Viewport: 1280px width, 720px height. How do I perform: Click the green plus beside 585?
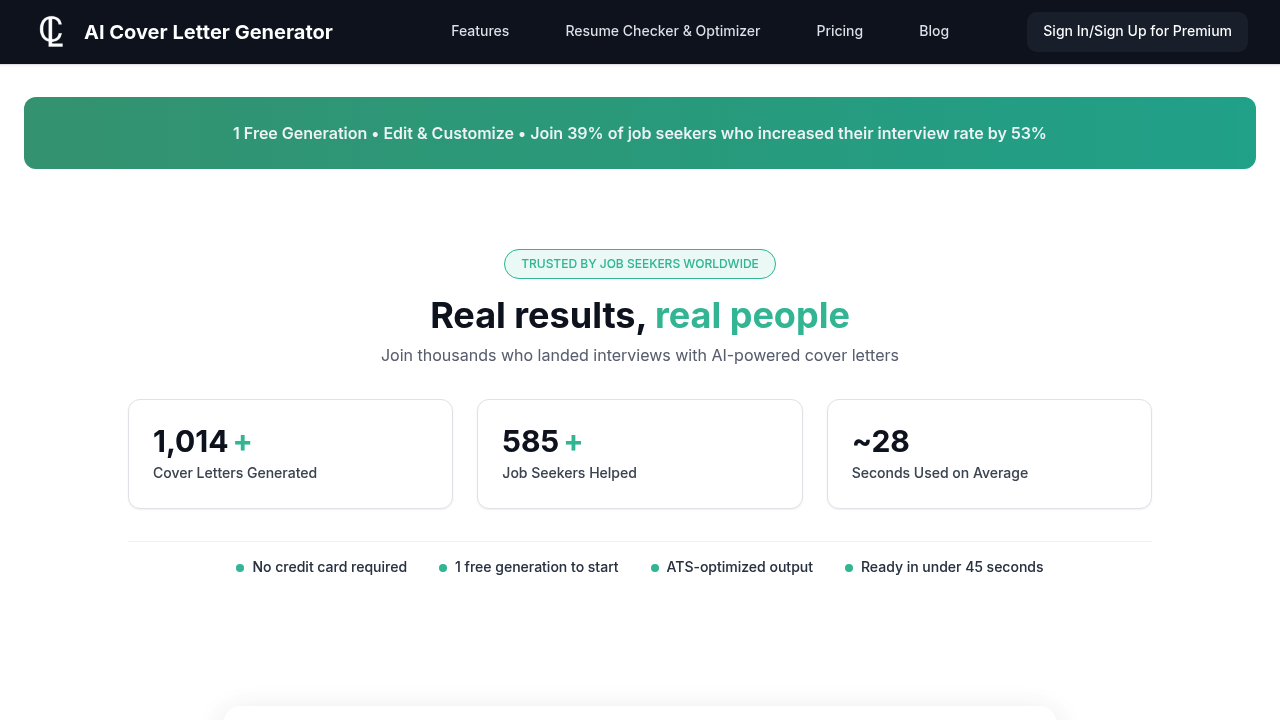(x=573, y=441)
